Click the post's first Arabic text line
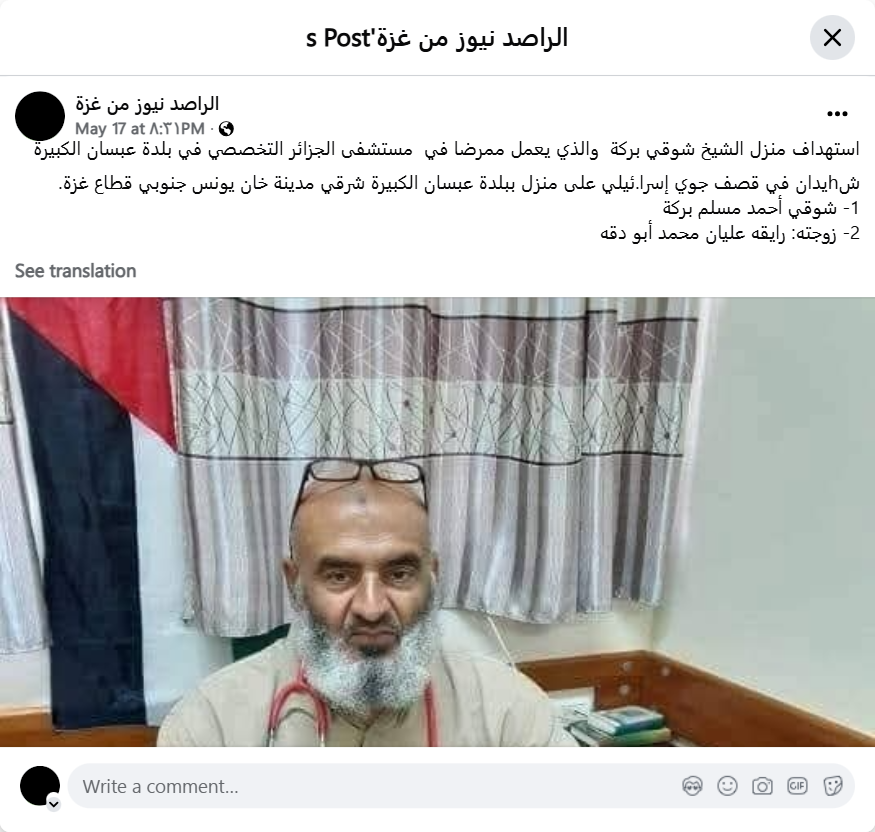Screen dimensions: 875x832 [x=446, y=150]
